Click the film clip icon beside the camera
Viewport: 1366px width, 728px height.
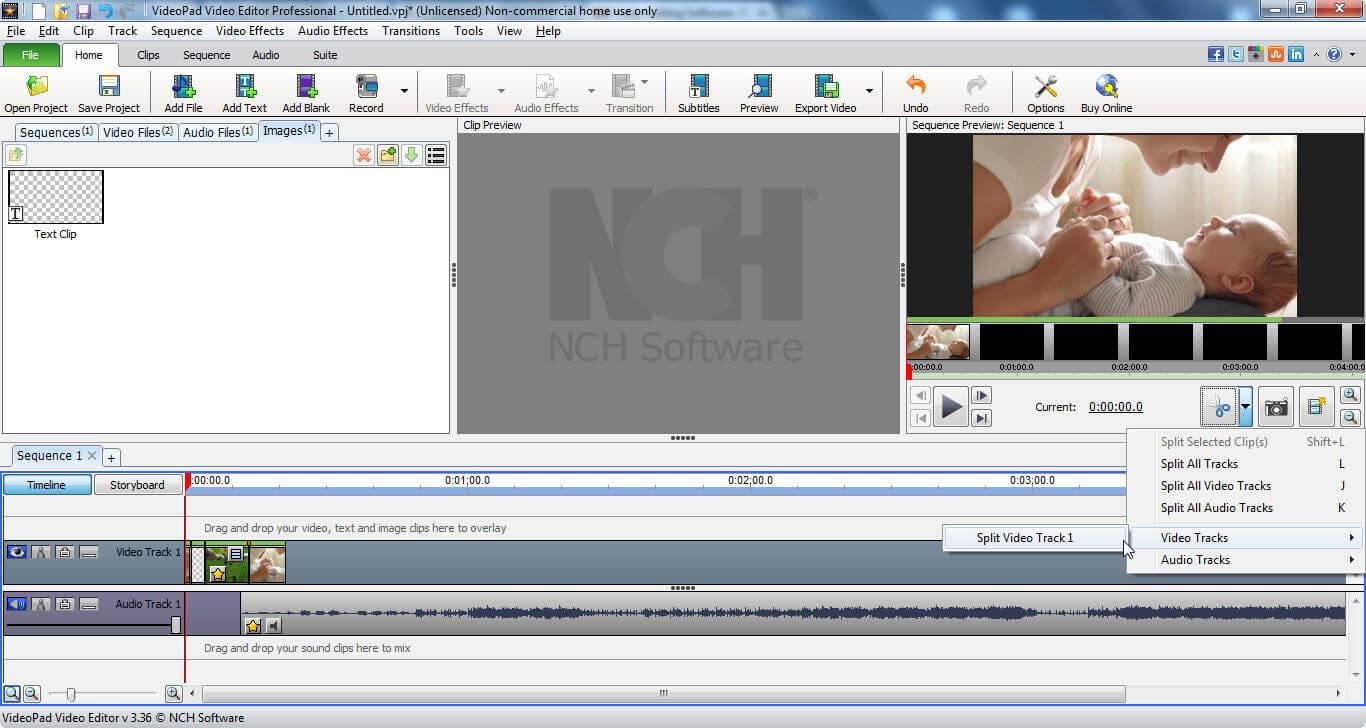coord(1317,407)
